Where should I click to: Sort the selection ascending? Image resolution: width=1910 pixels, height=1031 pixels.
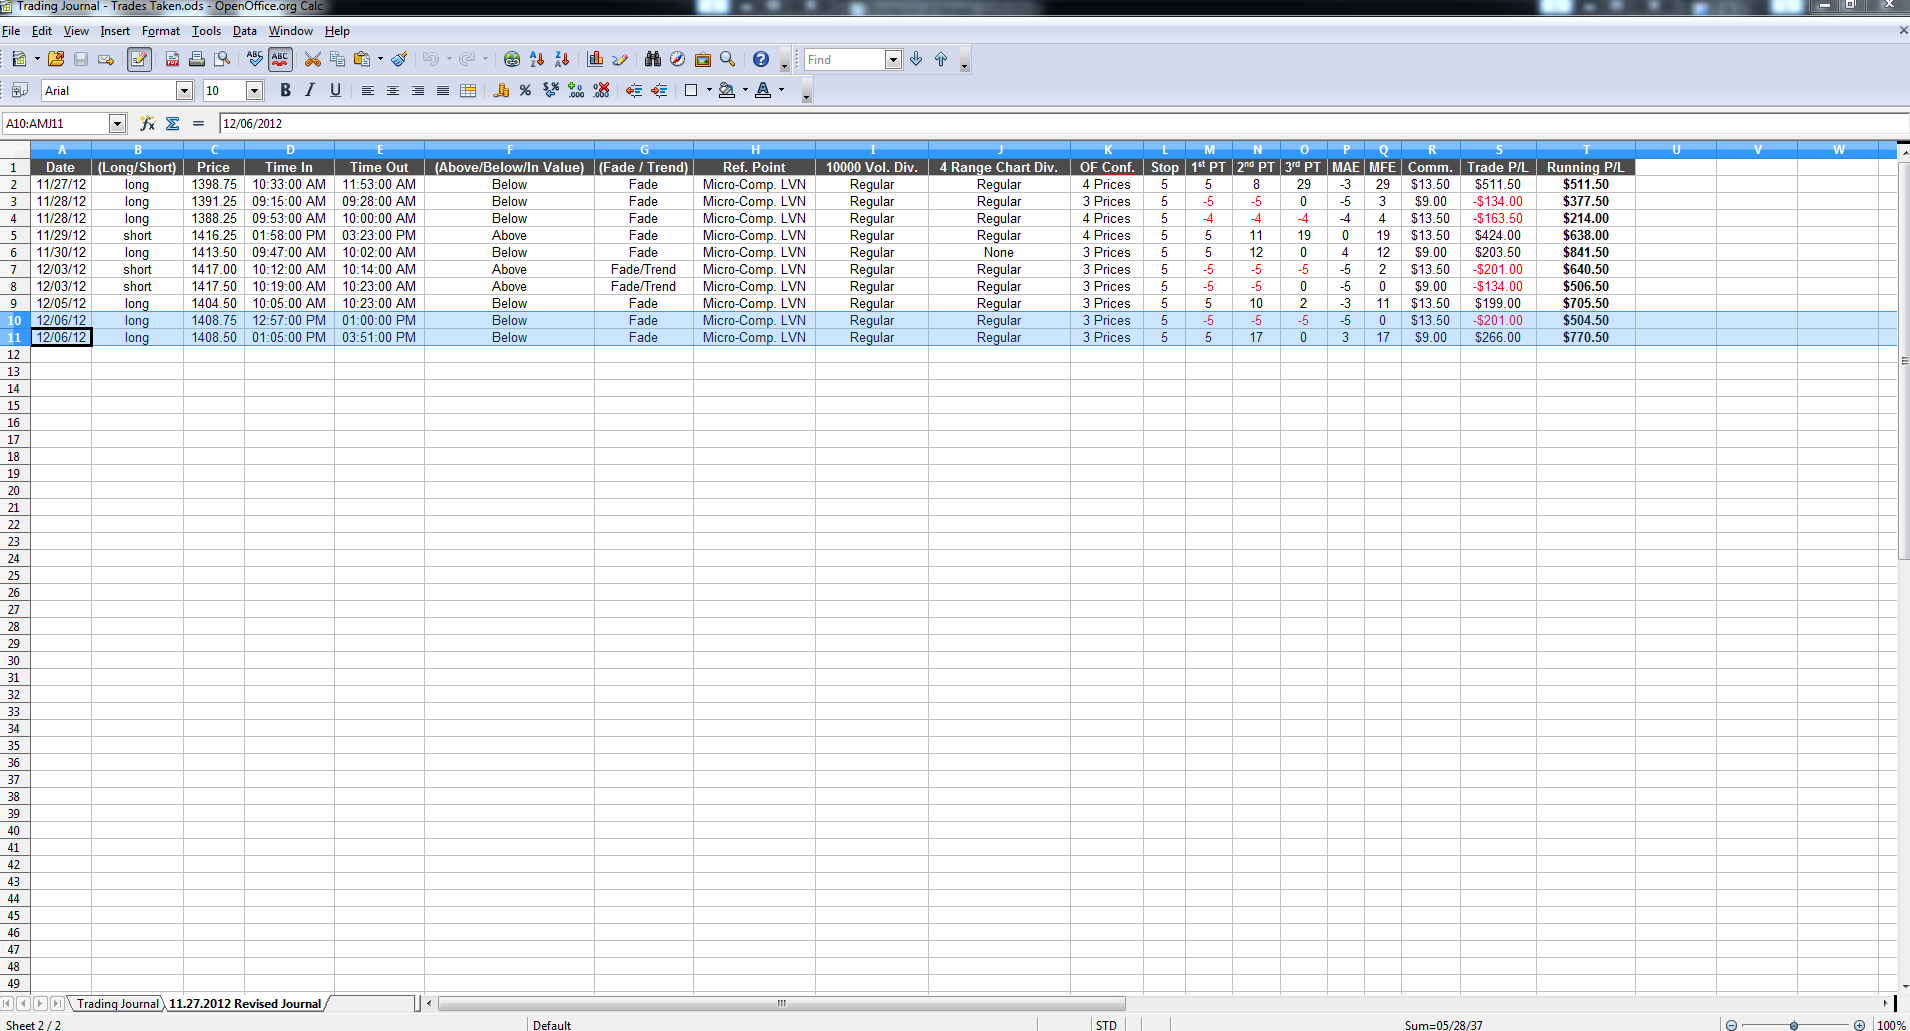point(537,60)
